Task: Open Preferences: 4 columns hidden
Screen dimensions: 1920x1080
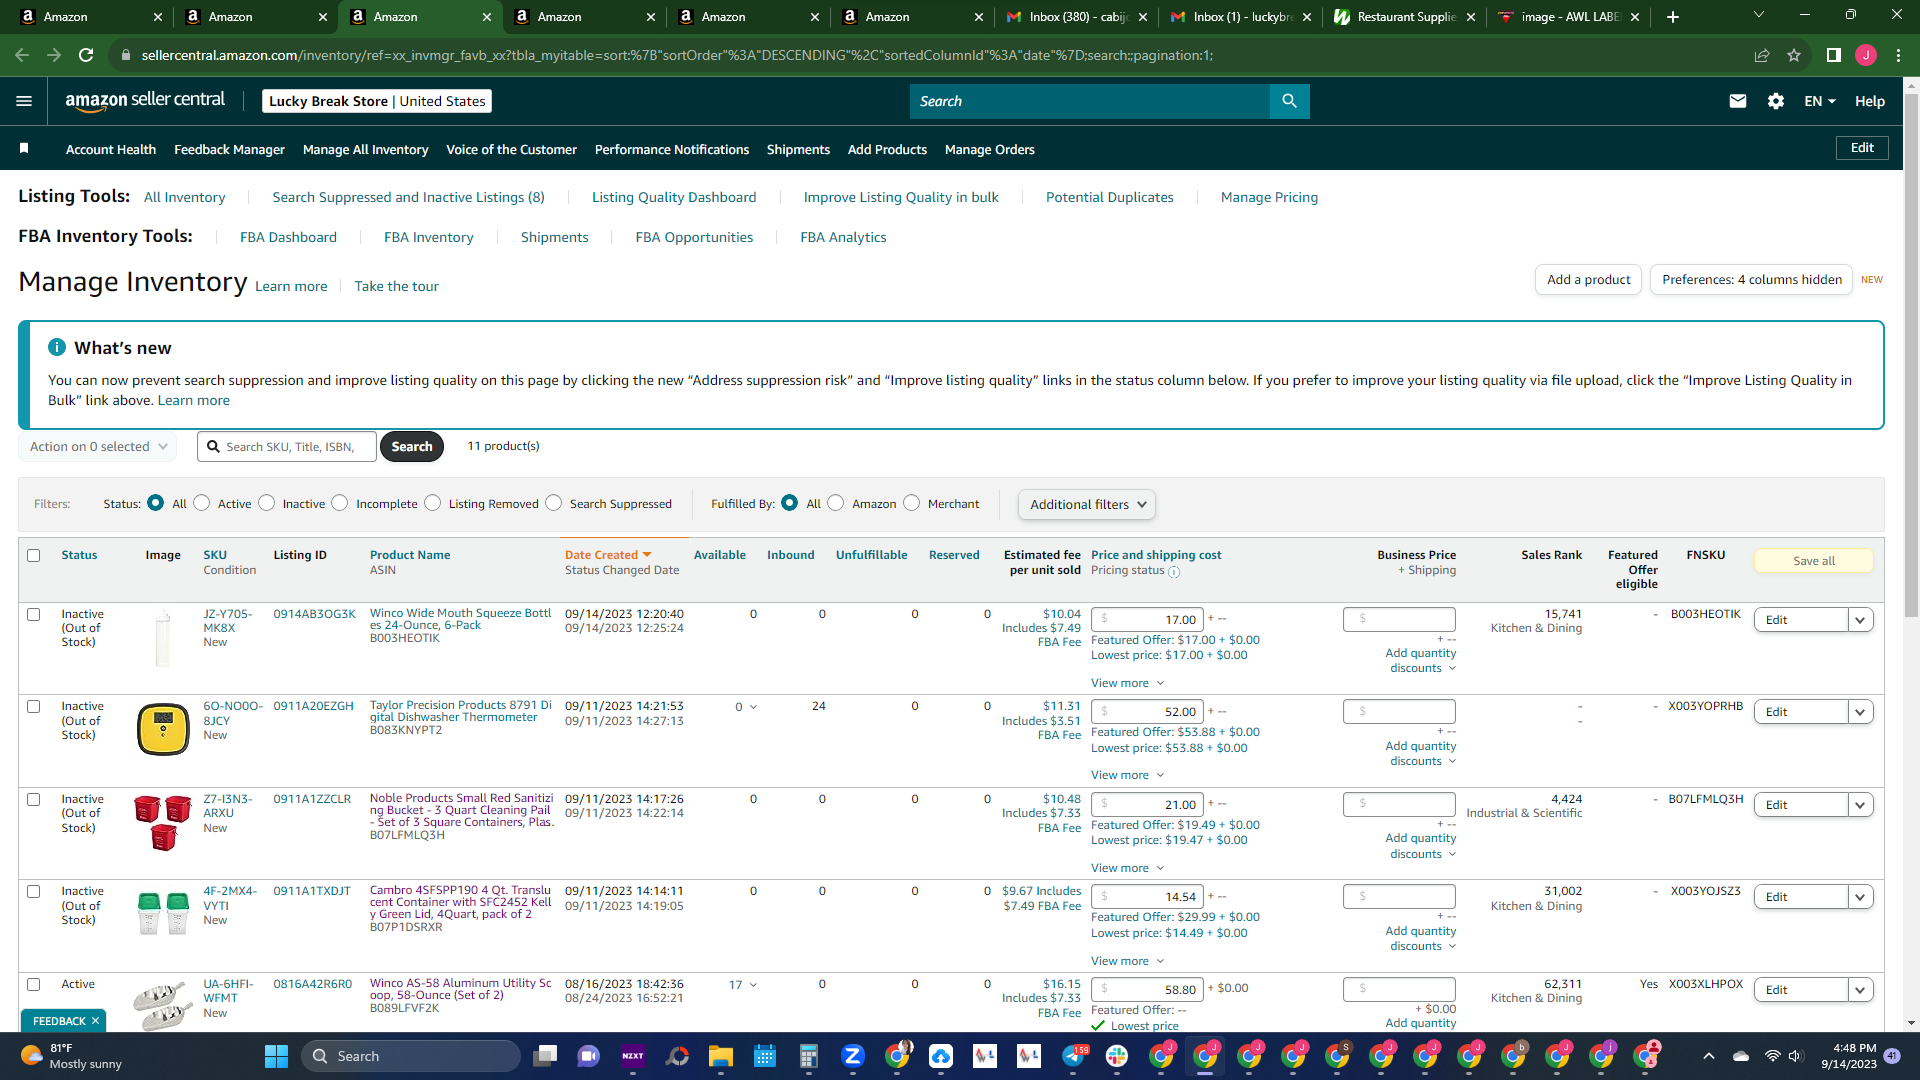Action: click(x=1752, y=279)
